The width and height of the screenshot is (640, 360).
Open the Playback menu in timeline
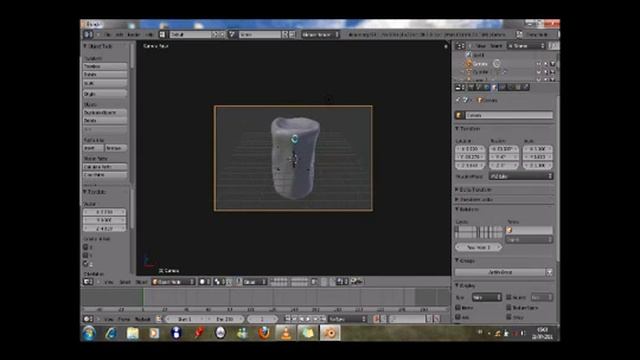pyautogui.click(x=143, y=319)
